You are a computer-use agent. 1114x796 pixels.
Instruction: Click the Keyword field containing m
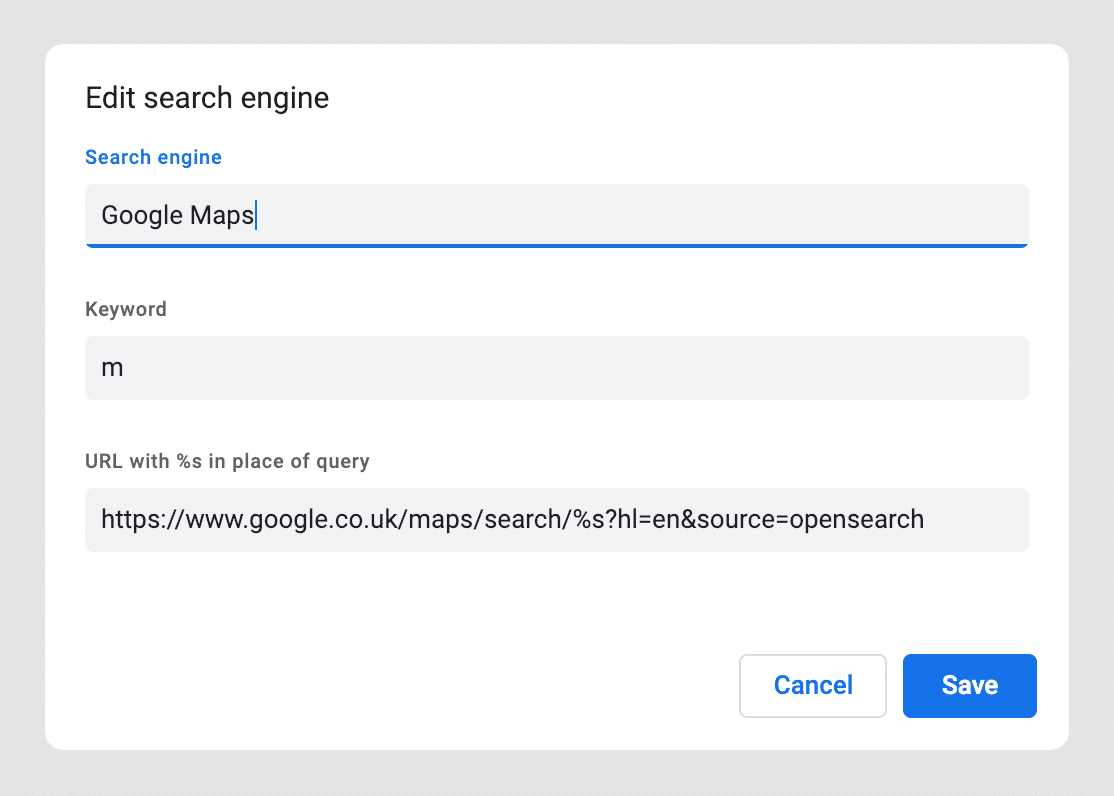click(556, 367)
